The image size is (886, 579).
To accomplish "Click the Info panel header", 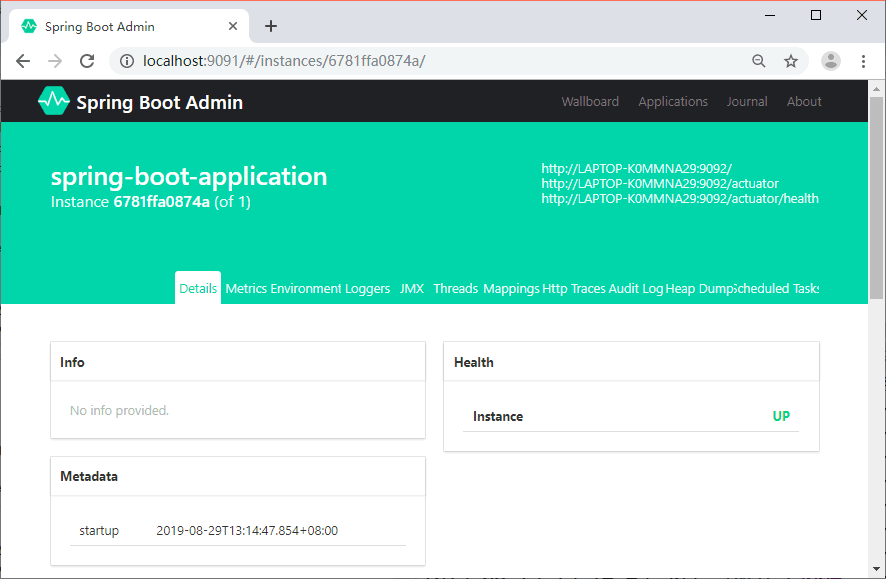I will coord(238,362).
